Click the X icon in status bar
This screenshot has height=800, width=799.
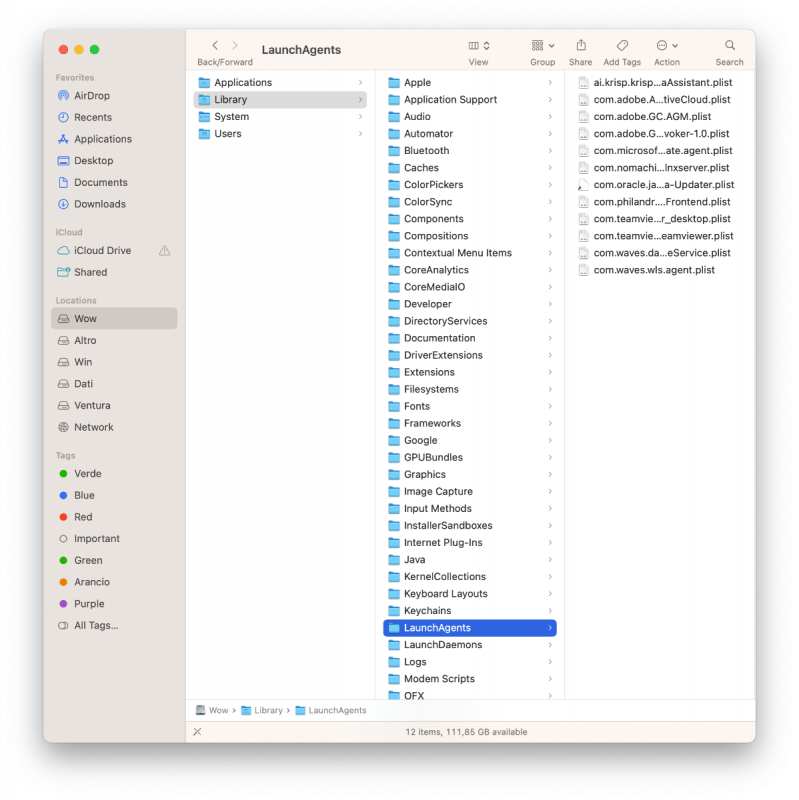click(197, 732)
